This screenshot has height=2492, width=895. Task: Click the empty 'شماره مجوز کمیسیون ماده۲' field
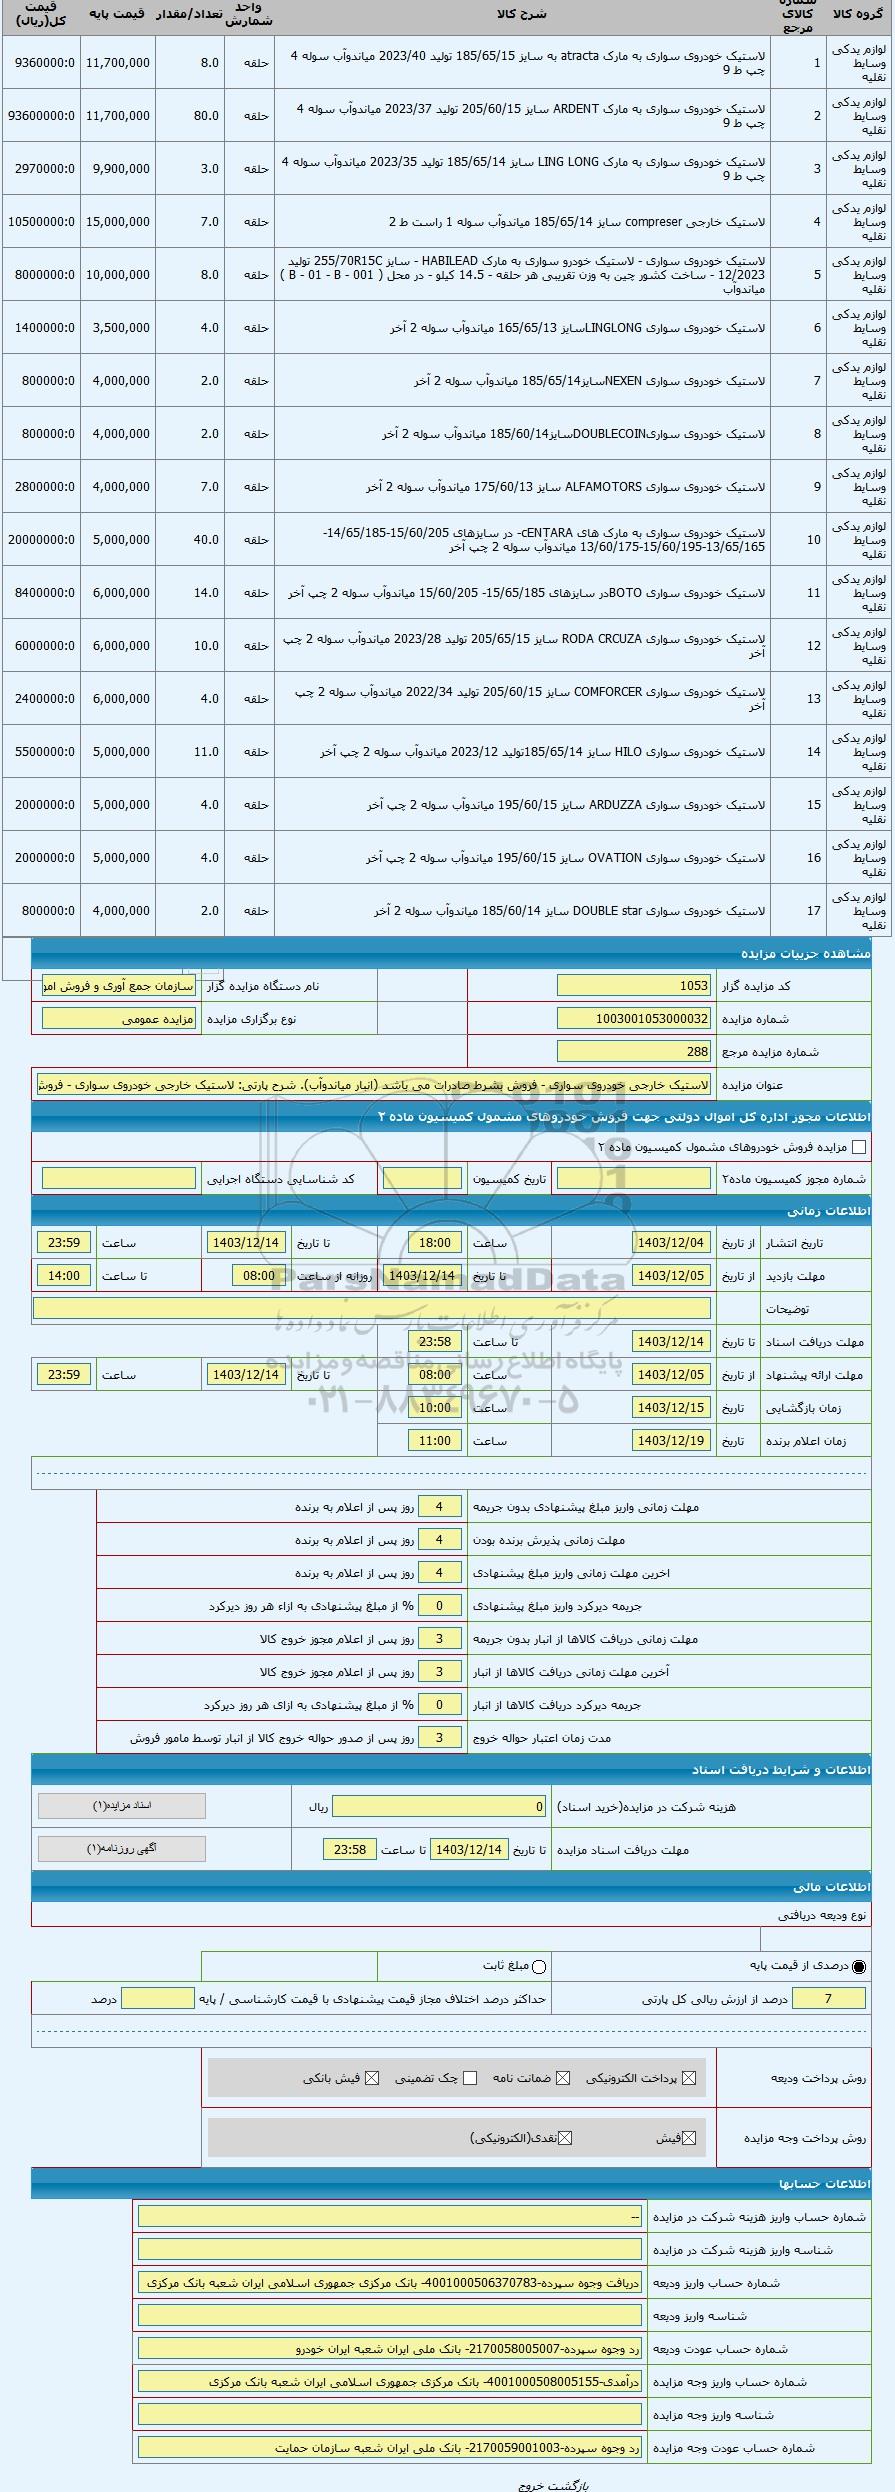click(x=634, y=1178)
